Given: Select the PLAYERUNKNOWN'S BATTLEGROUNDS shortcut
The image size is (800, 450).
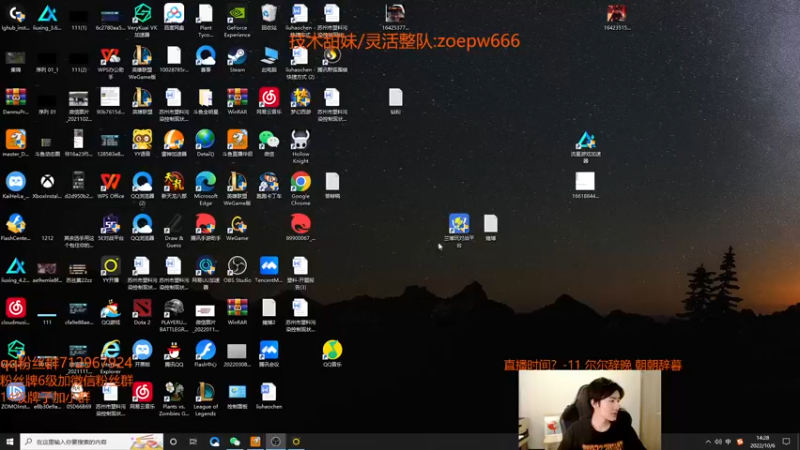Looking at the screenshot, I should [x=173, y=315].
